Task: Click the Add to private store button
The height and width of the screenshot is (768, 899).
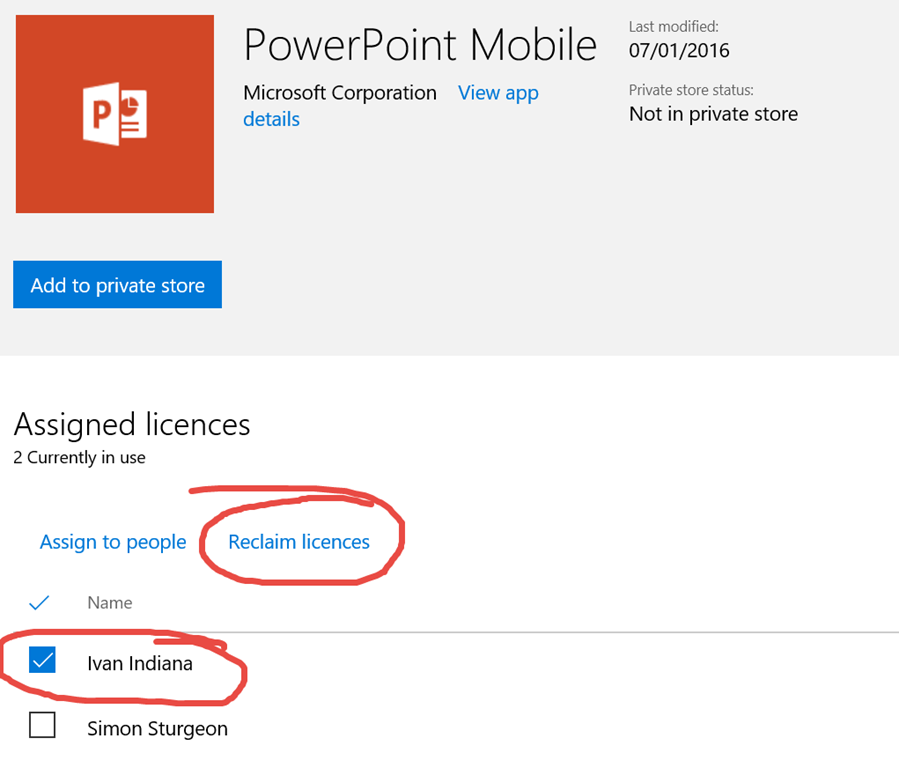Action: coord(118,285)
